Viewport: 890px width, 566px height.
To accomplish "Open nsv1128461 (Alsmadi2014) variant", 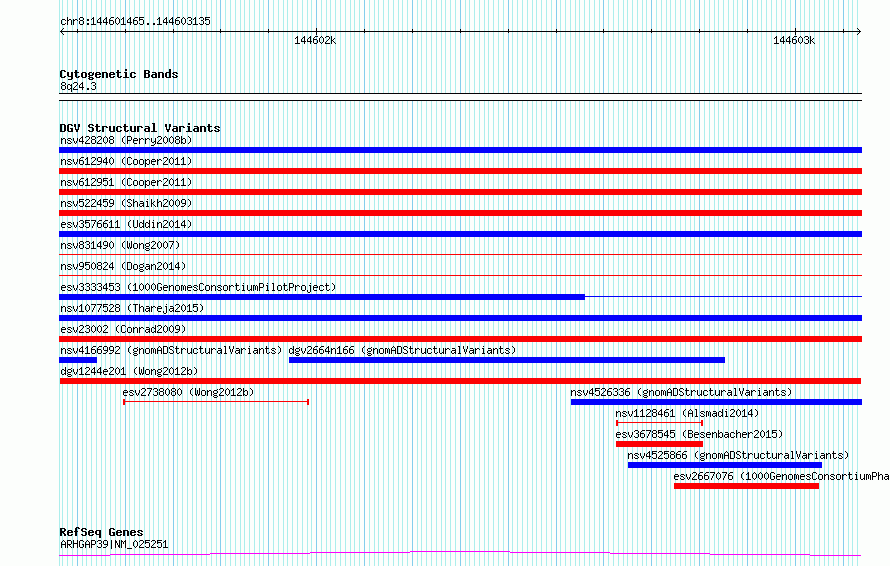I will pyautogui.click(x=687, y=413).
